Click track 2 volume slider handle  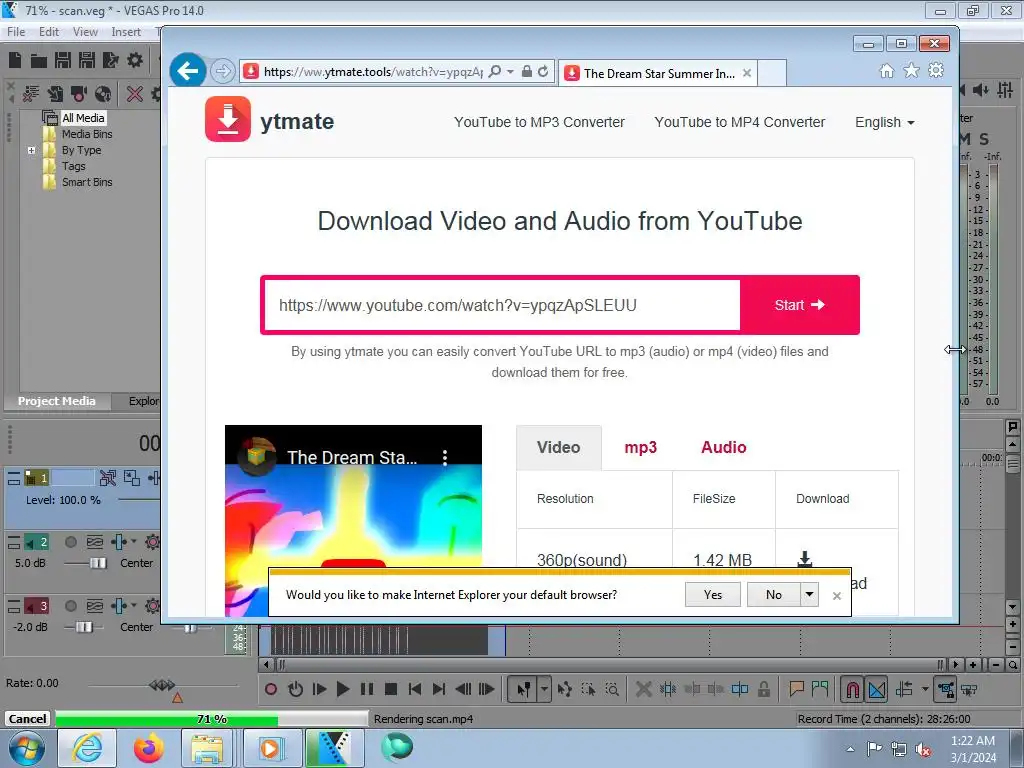pos(98,563)
